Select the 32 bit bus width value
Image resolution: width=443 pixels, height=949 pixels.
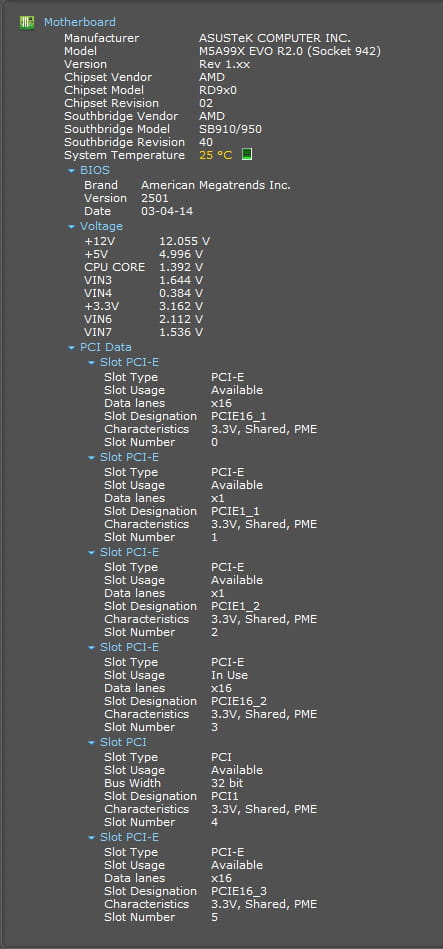point(227,784)
